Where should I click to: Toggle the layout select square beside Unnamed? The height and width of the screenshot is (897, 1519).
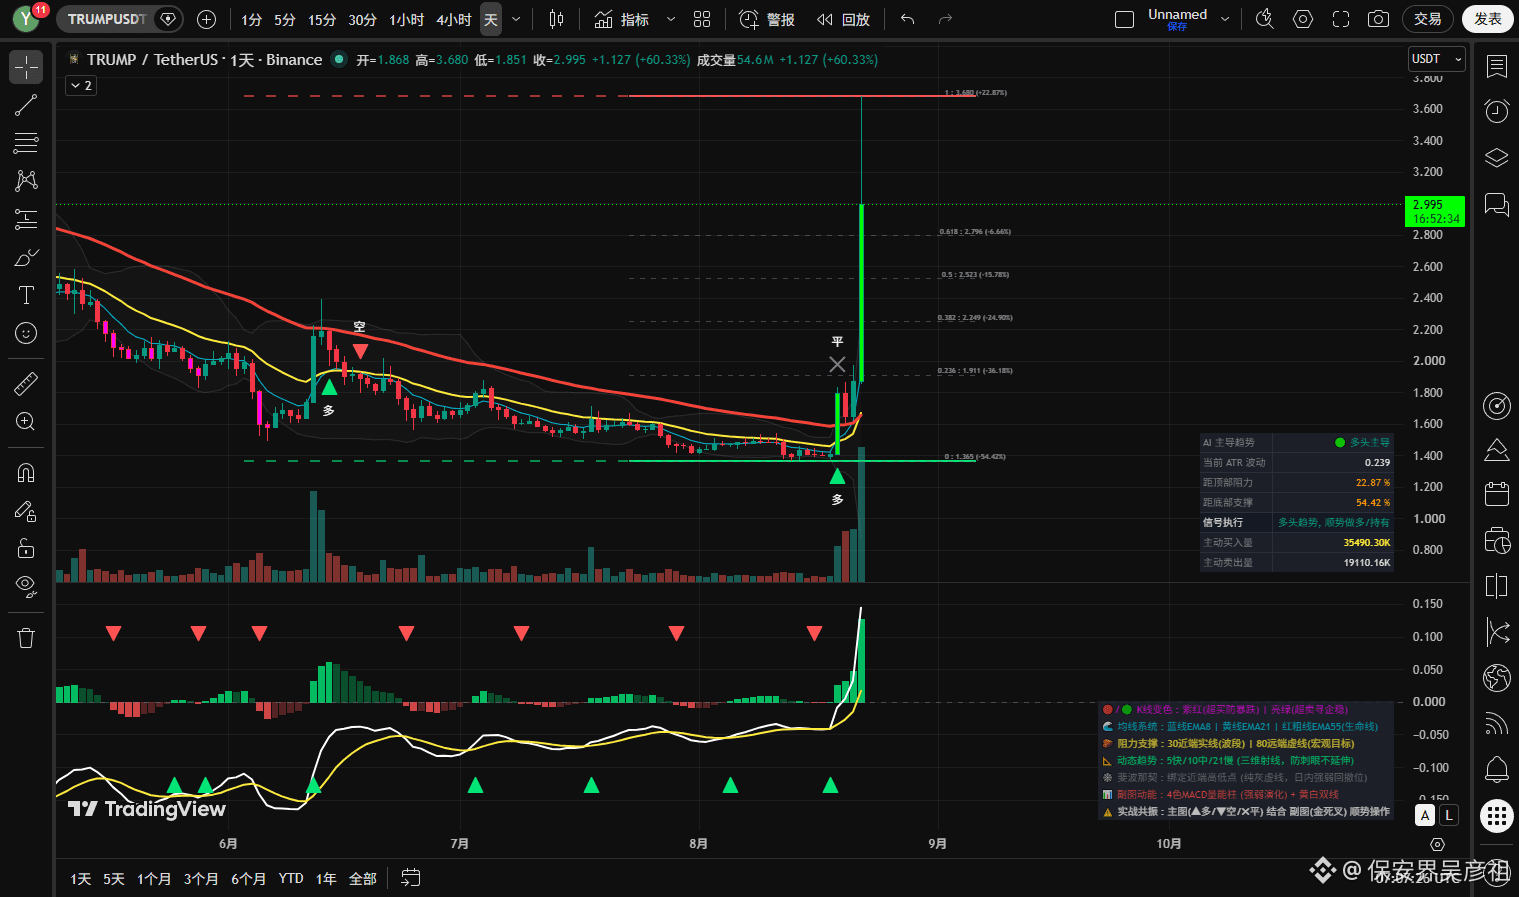pyautogui.click(x=1124, y=19)
